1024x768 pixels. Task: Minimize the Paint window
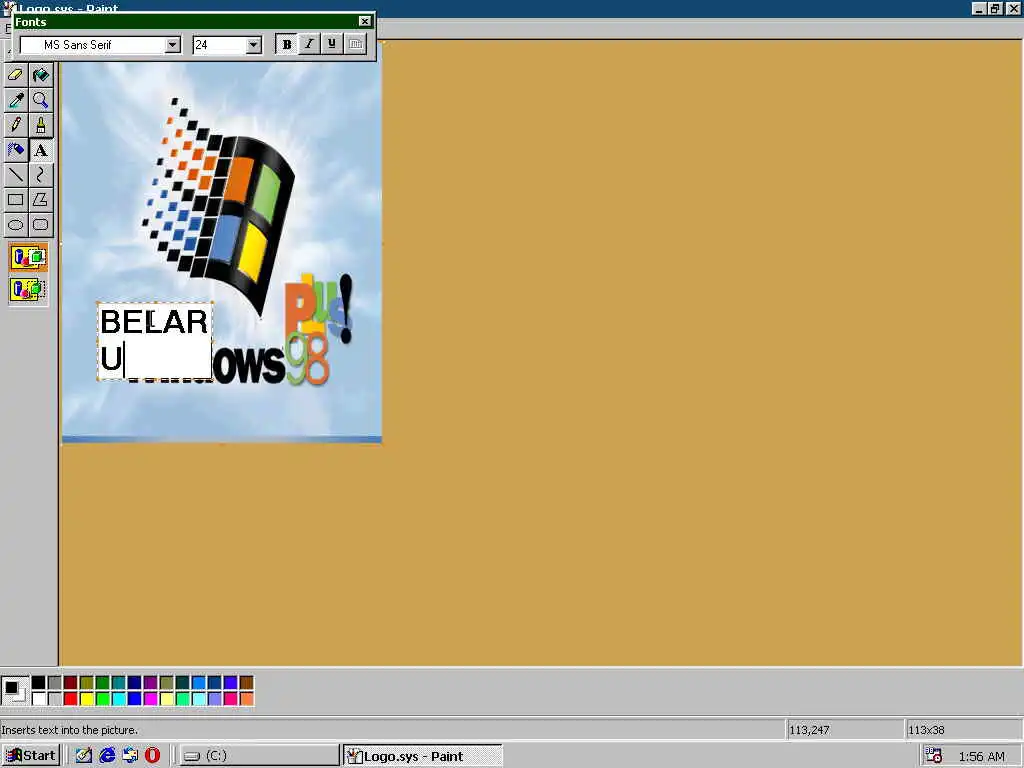979,8
